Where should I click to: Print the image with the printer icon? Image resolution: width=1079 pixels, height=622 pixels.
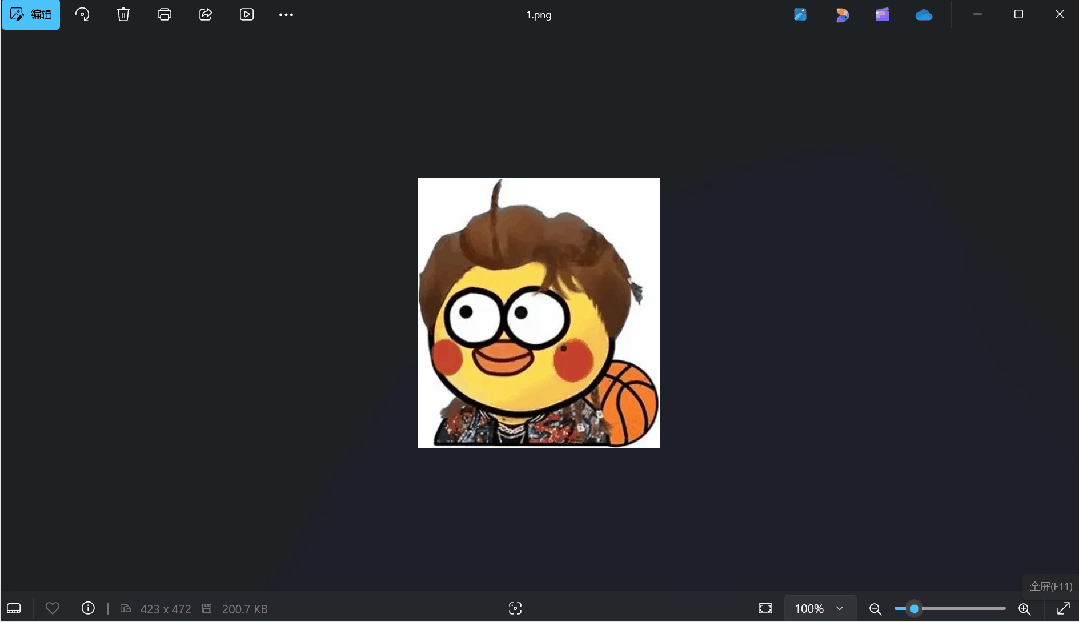pyautogui.click(x=164, y=15)
